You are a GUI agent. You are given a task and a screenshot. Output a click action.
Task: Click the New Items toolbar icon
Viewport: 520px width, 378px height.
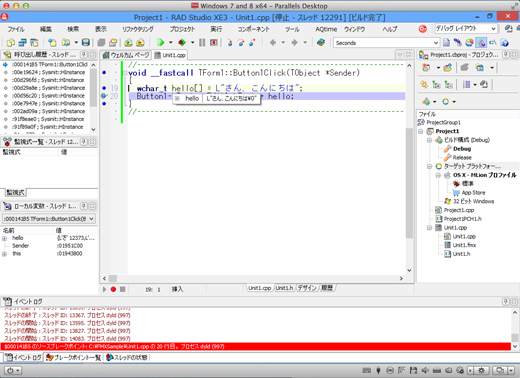[x=52, y=42]
